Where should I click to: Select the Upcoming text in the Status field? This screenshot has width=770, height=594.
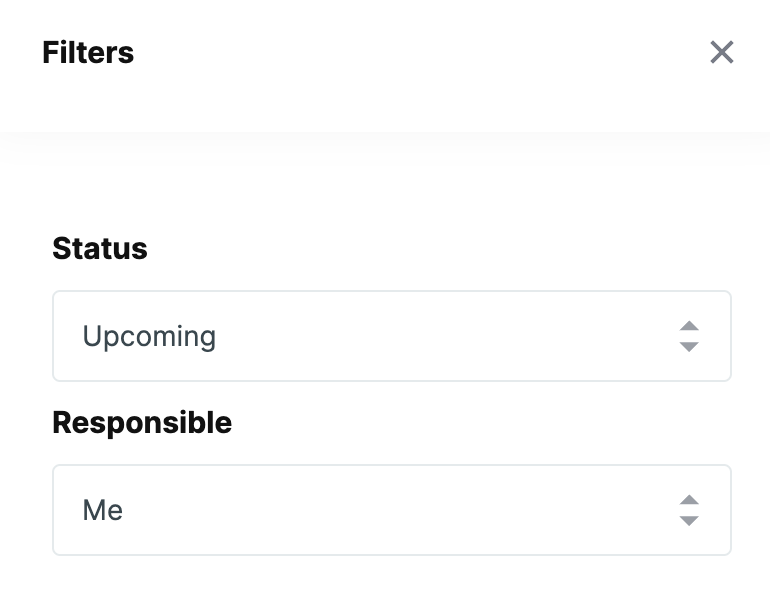tap(149, 336)
